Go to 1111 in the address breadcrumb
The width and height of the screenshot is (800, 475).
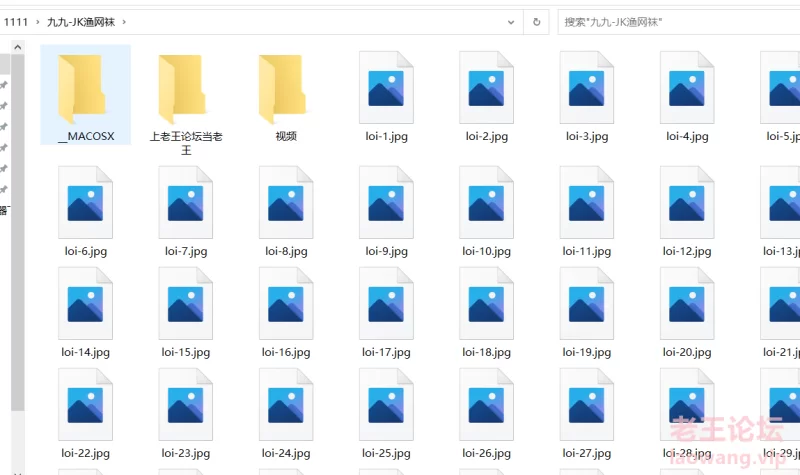pyautogui.click(x=16, y=22)
